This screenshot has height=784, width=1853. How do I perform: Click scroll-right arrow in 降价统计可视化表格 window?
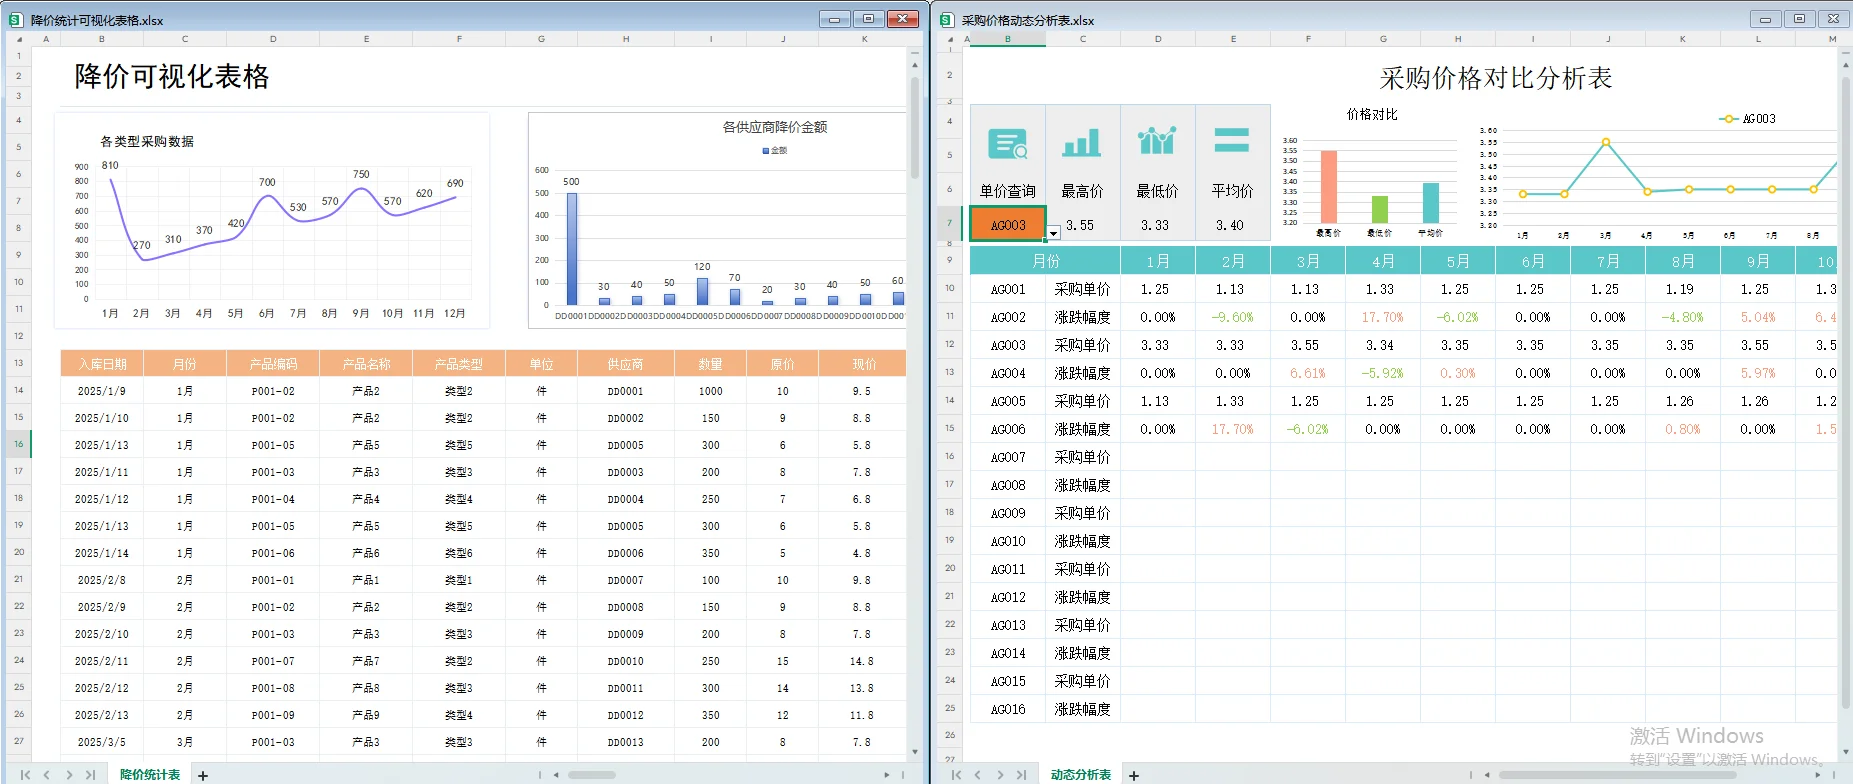coord(886,775)
